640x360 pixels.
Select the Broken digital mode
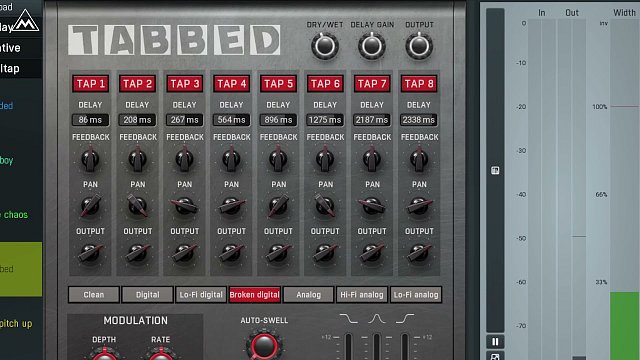pyautogui.click(x=255, y=295)
